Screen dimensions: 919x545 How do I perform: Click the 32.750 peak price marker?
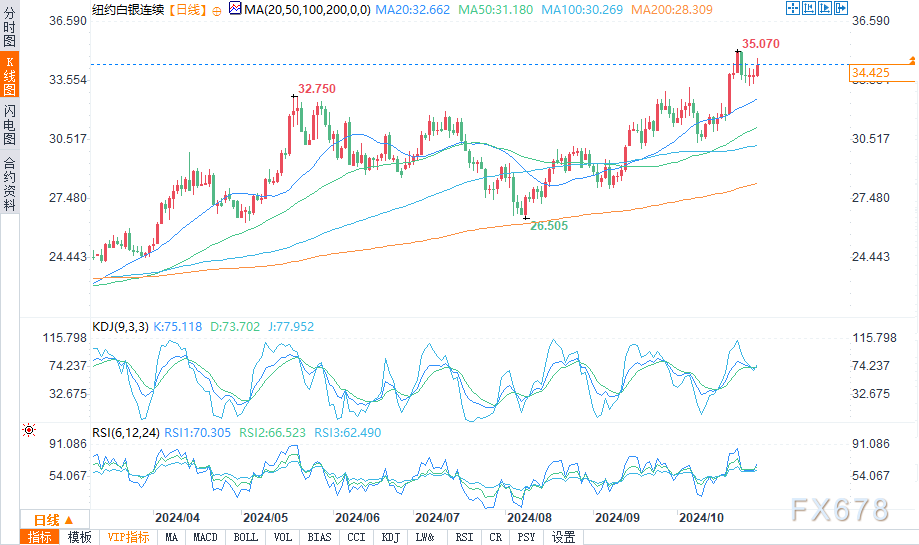(317, 88)
